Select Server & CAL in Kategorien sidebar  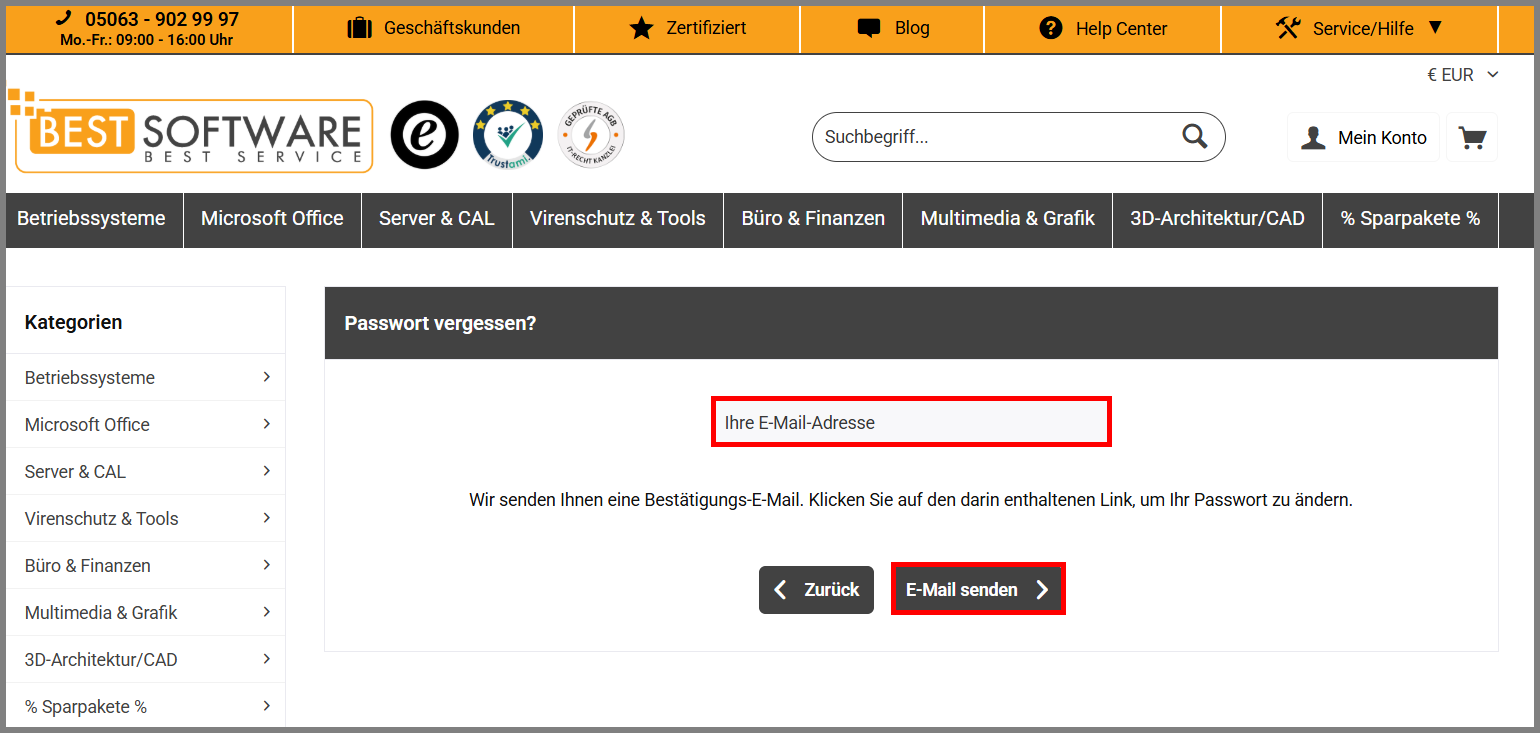145,471
